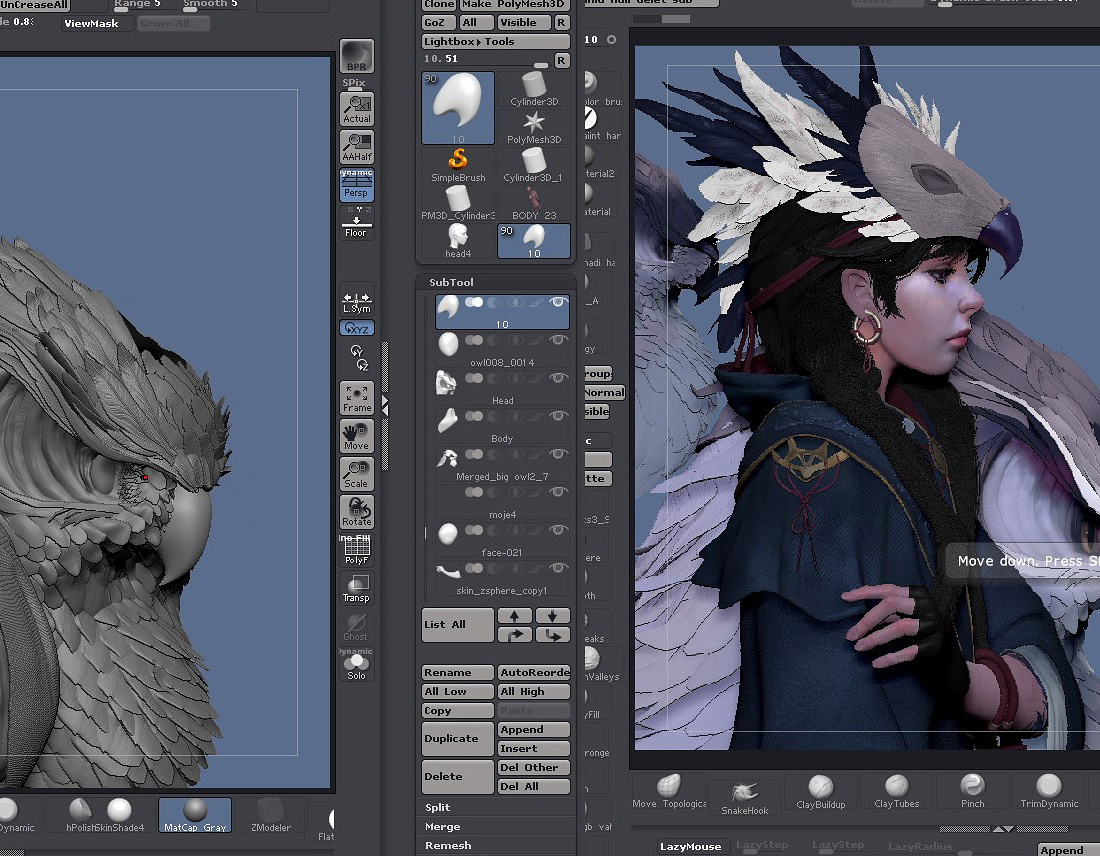The height and width of the screenshot is (856, 1100).
Task: Select the Rotate view icon
Action: [x=356, y=511]
